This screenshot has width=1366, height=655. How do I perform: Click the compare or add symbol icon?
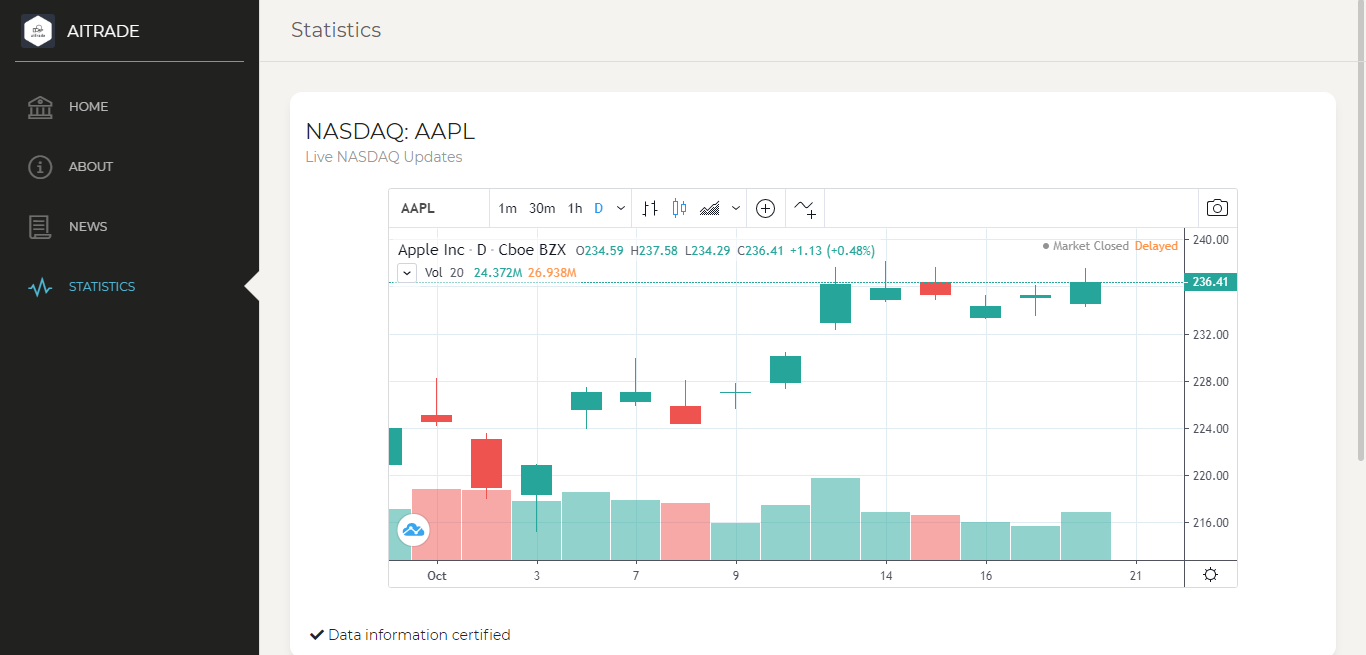[765, 208]
